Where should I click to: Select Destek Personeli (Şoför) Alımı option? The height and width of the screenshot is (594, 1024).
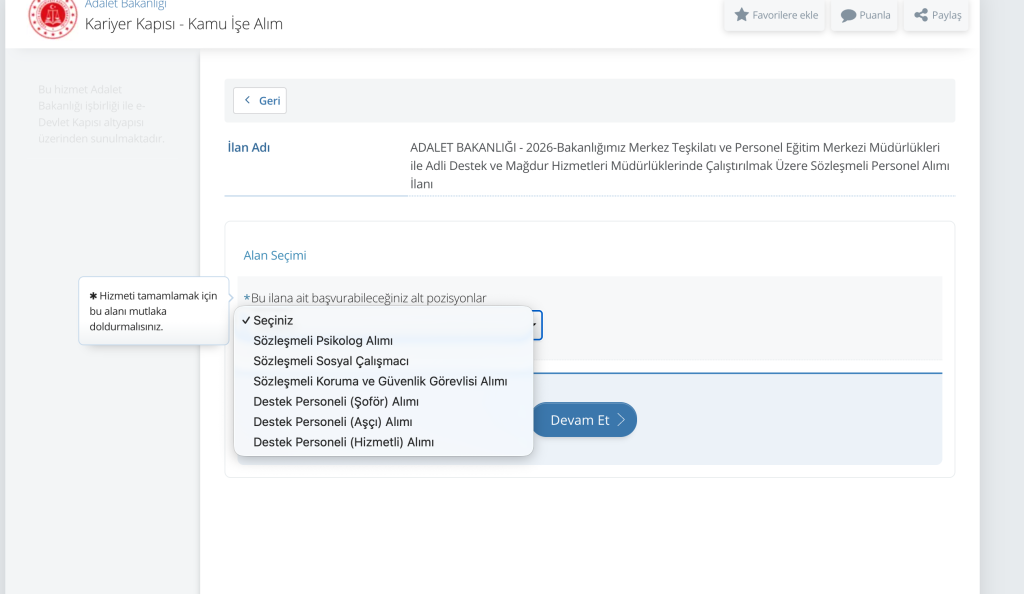coord(383,401)
